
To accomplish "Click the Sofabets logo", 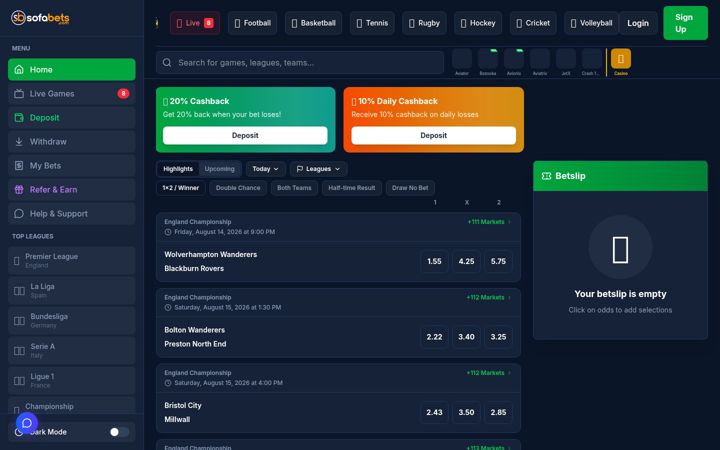I will tap(40, 18).
